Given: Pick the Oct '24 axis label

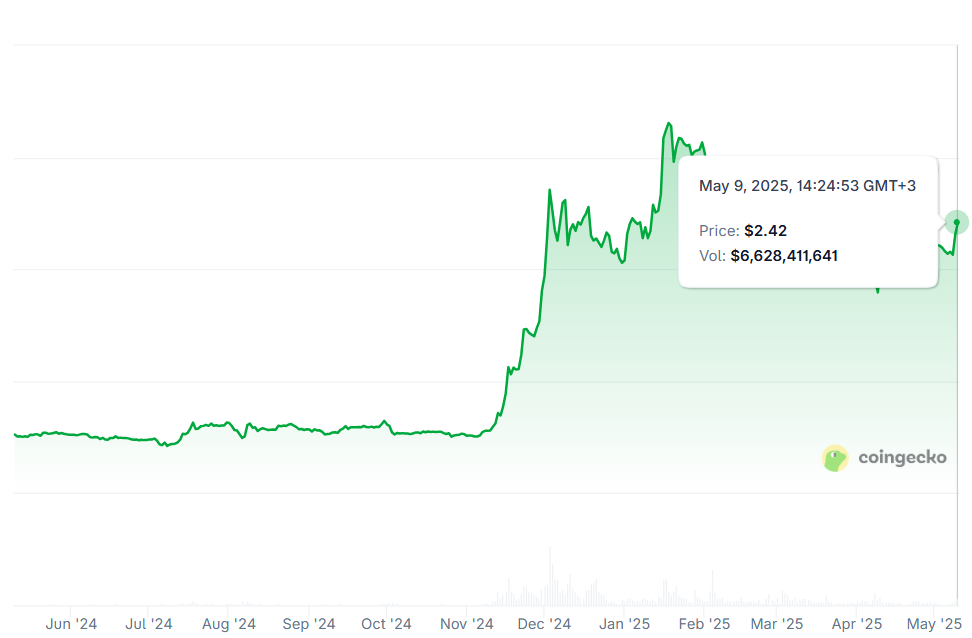Looking at the screenshot, I should (x=386, y=624).
